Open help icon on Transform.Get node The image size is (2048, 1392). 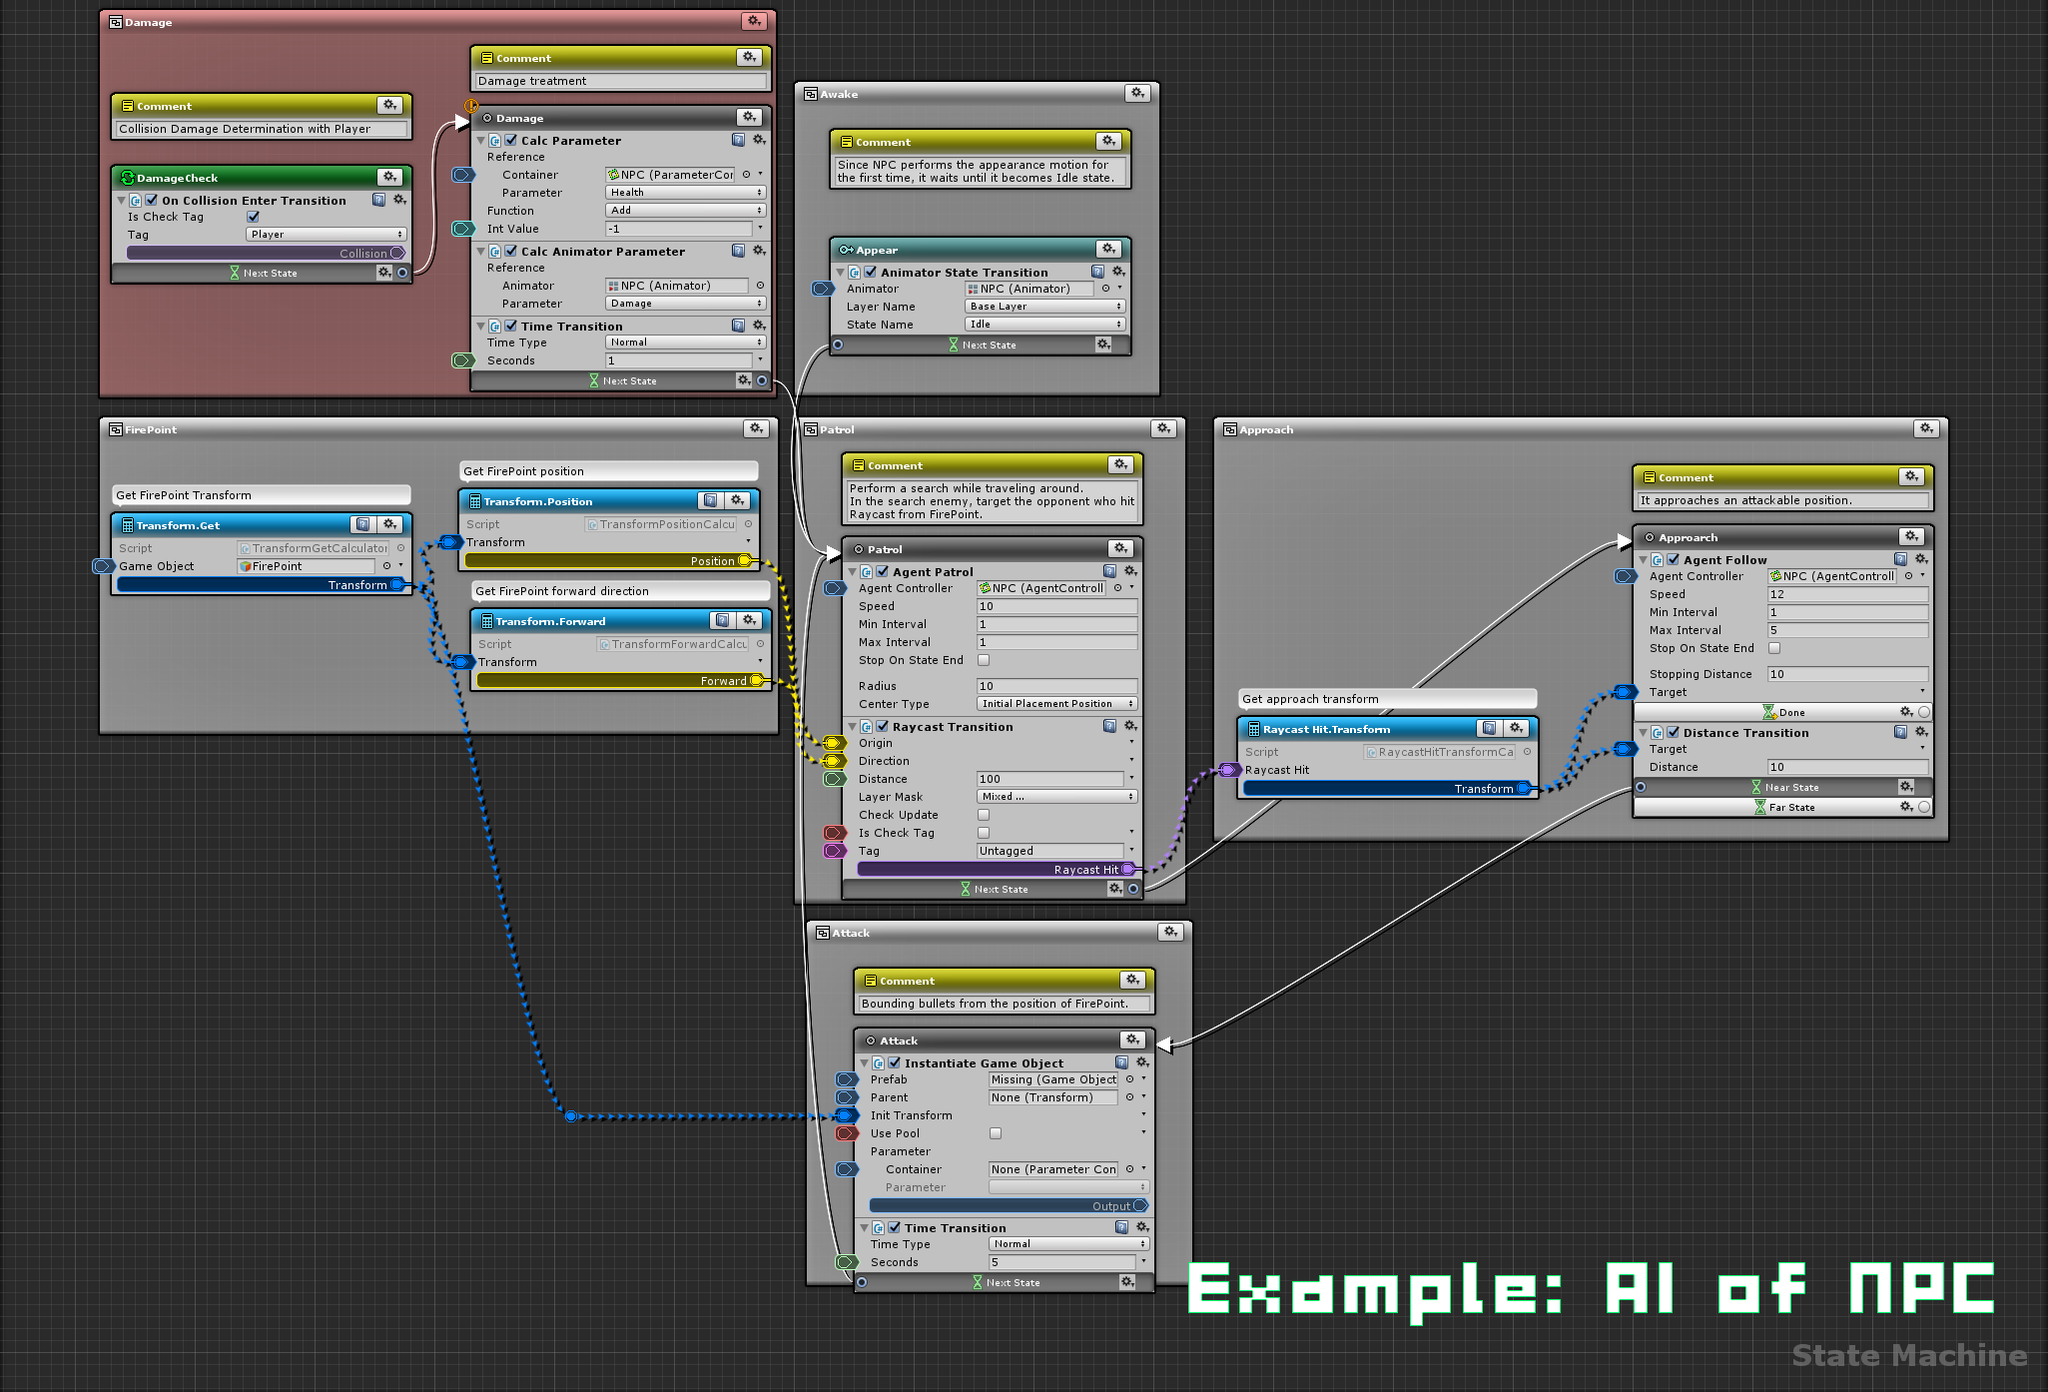(363, 525)
